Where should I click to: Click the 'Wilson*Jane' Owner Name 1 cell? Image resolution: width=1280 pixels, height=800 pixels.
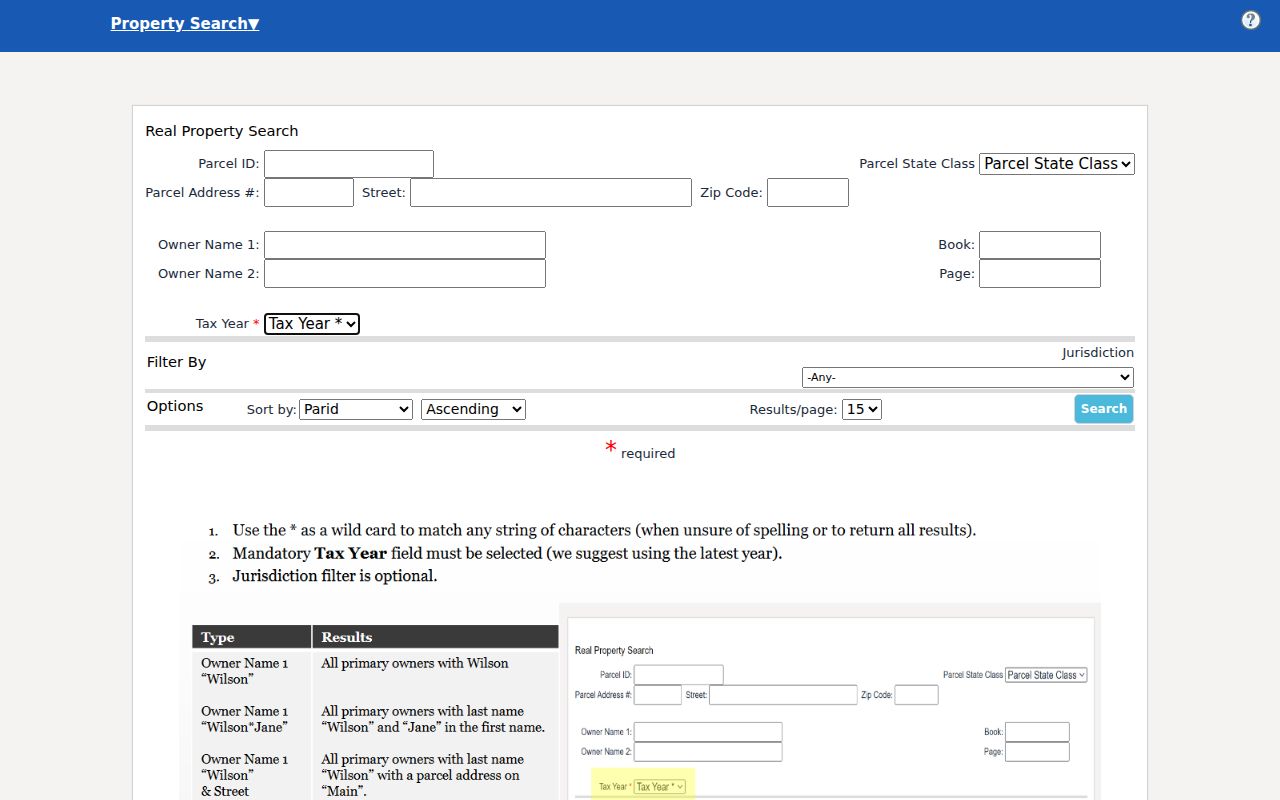pyautogui.click(x=244, y=719)
